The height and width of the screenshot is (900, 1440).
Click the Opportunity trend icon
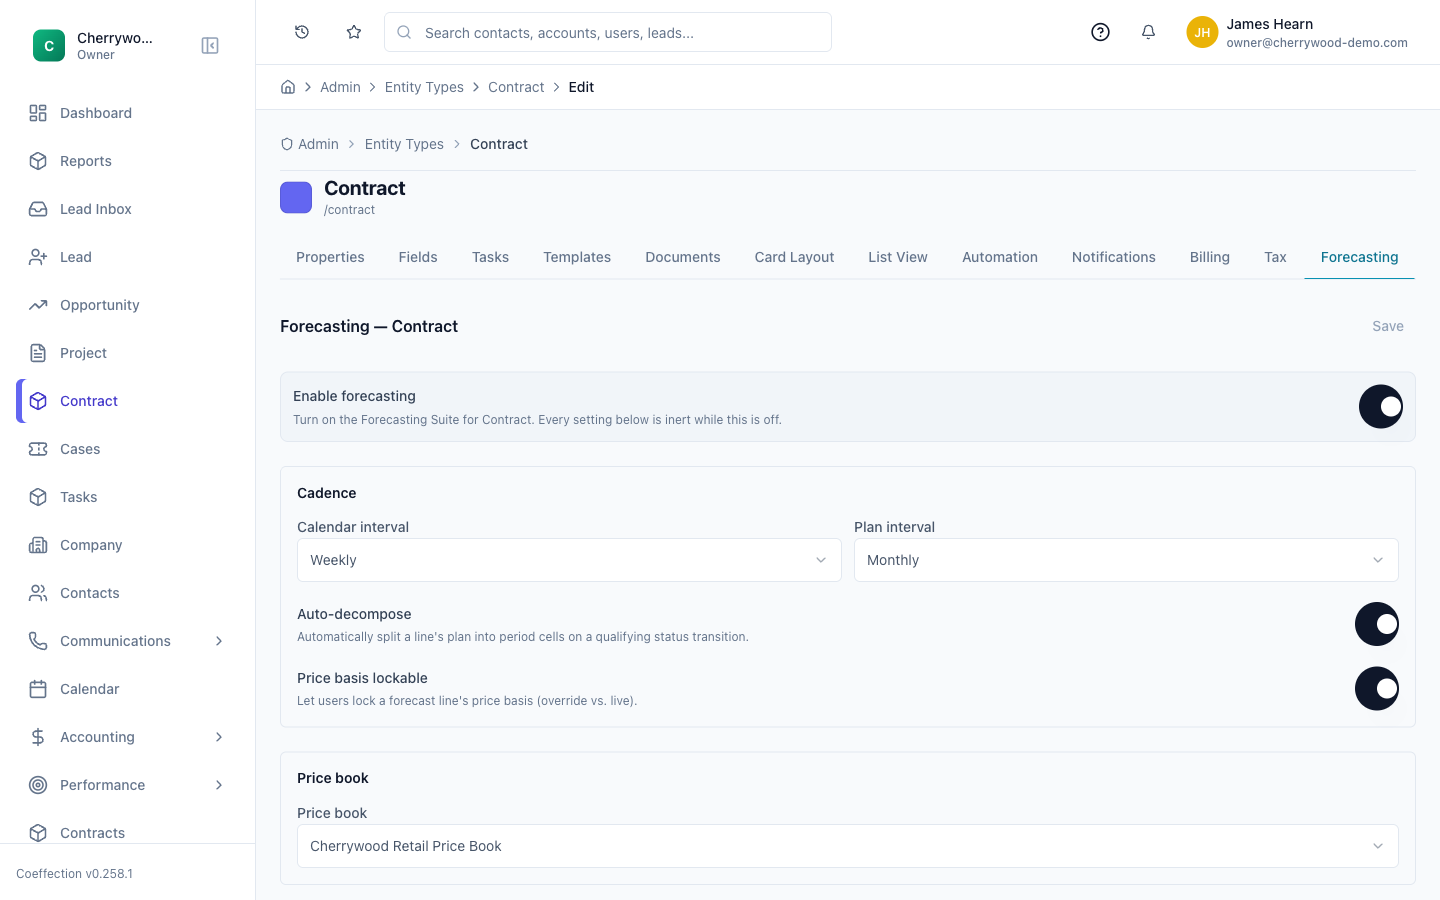[38, 305]
